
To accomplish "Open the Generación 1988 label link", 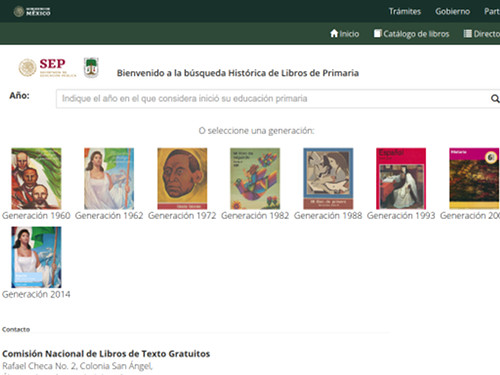I will [x=328, y=216].
